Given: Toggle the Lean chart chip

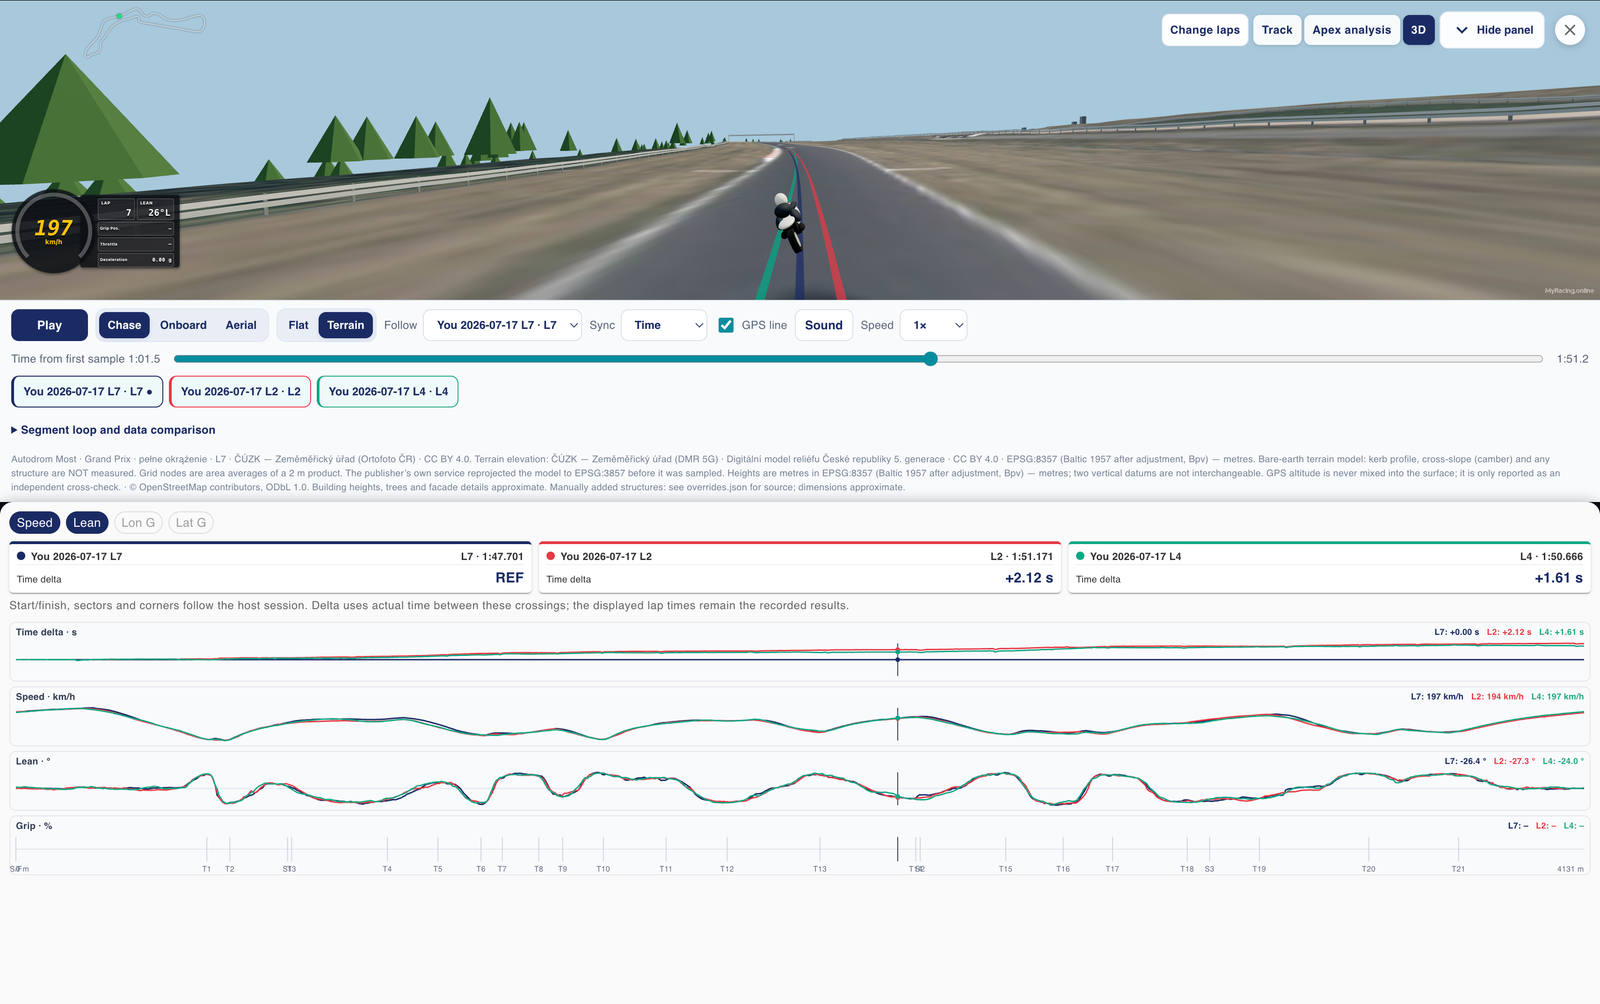Looking at the screenshot, I should tap(87, 523).
